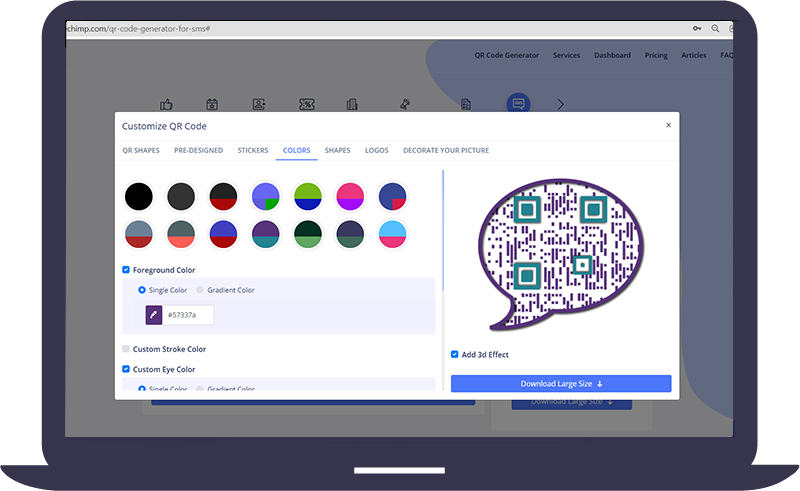This screenshot has width=800, height=491.
Task: Click the speech-bubble QR code preview
Action: pyautogui.click(x=561, y=254)
